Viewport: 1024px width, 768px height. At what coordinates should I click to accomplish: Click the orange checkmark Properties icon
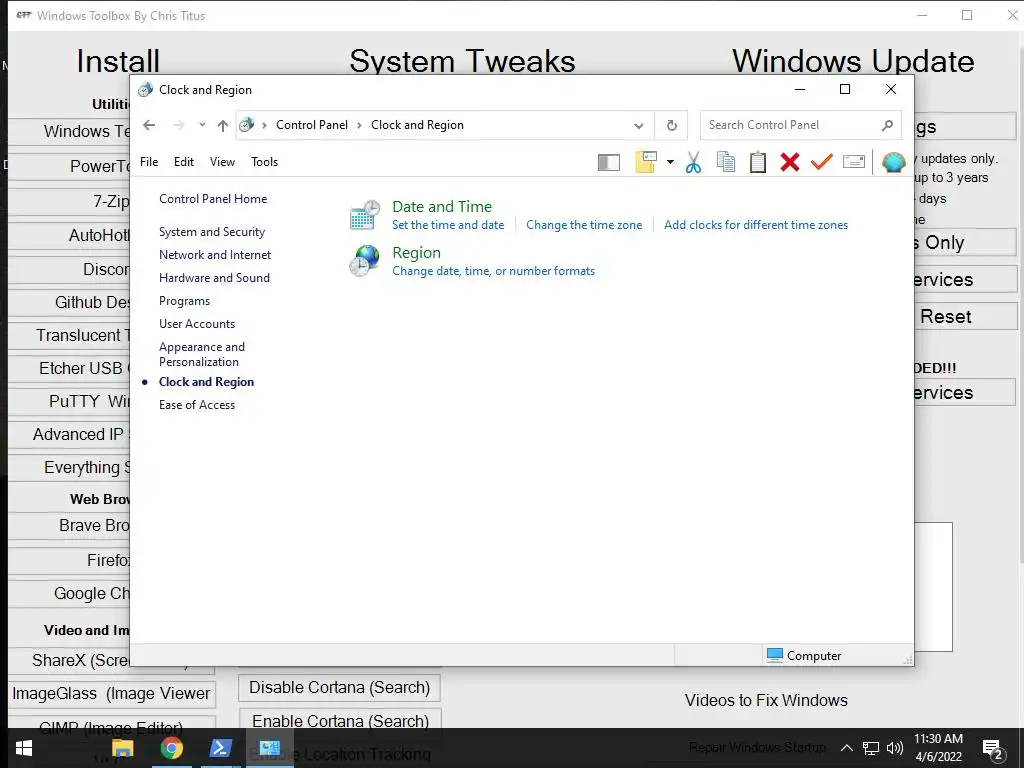pyautogui.click(x=822, y=162)
